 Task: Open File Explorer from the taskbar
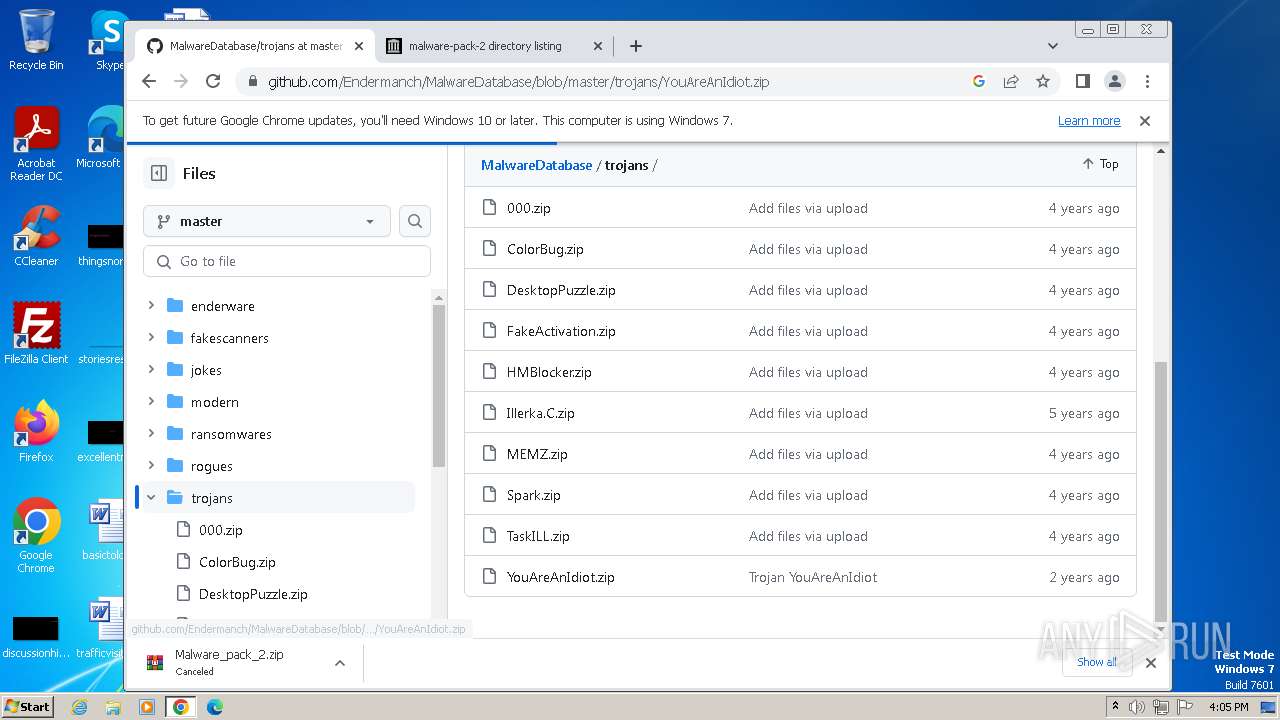[113, 707]
